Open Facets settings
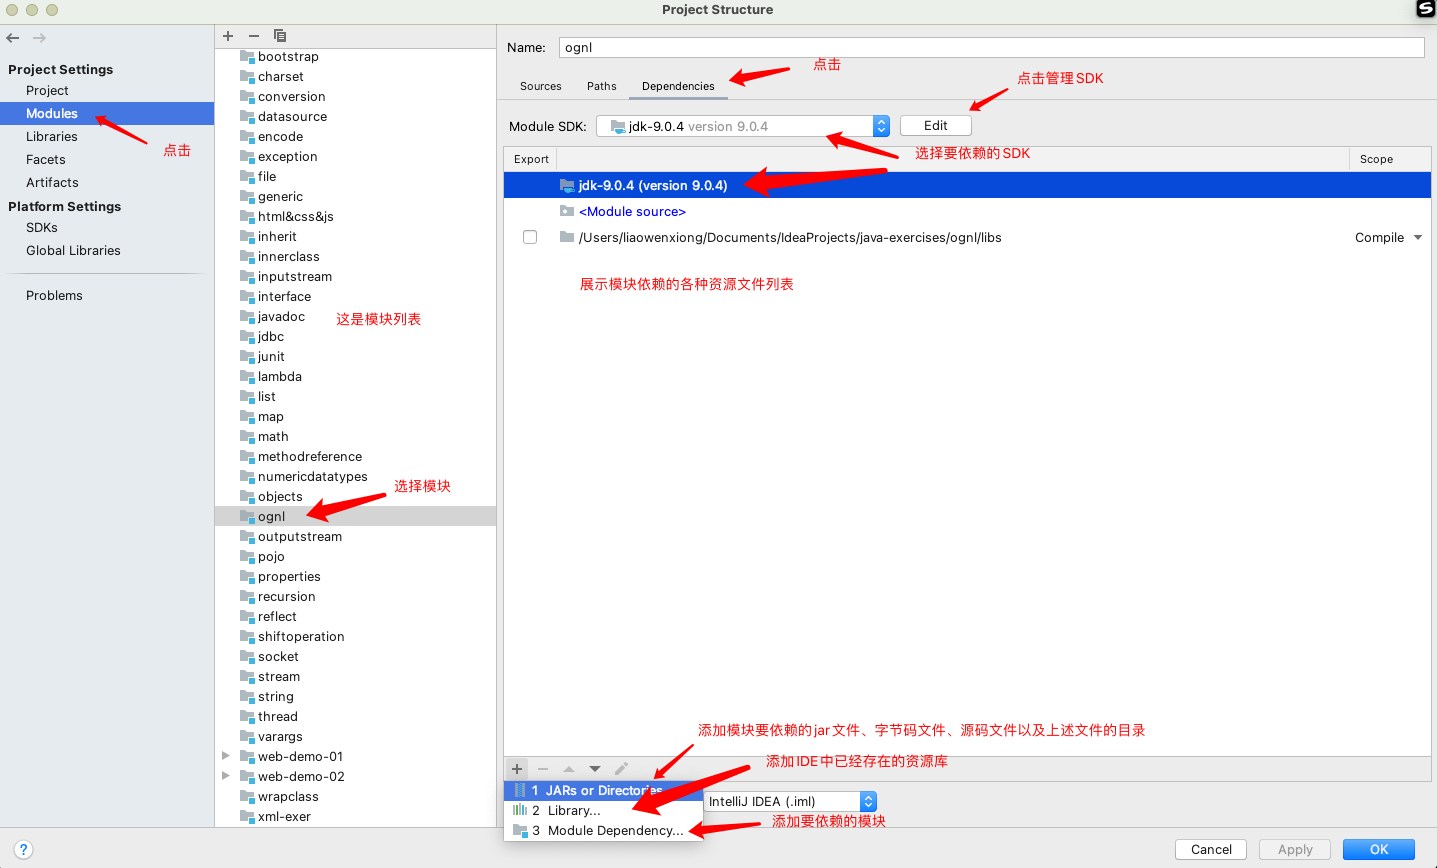This screenshot has height=868, width=1437. tap(46, 159)
